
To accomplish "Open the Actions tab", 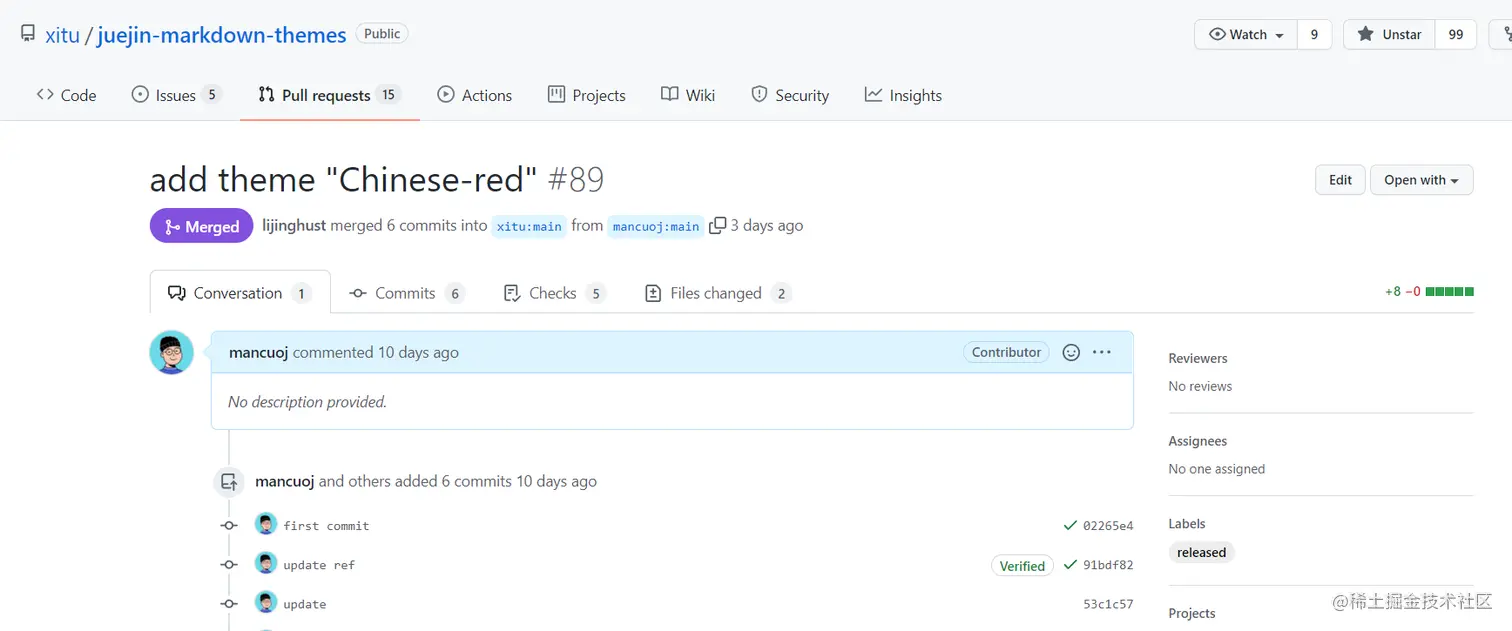I will [x=475, y=95].
